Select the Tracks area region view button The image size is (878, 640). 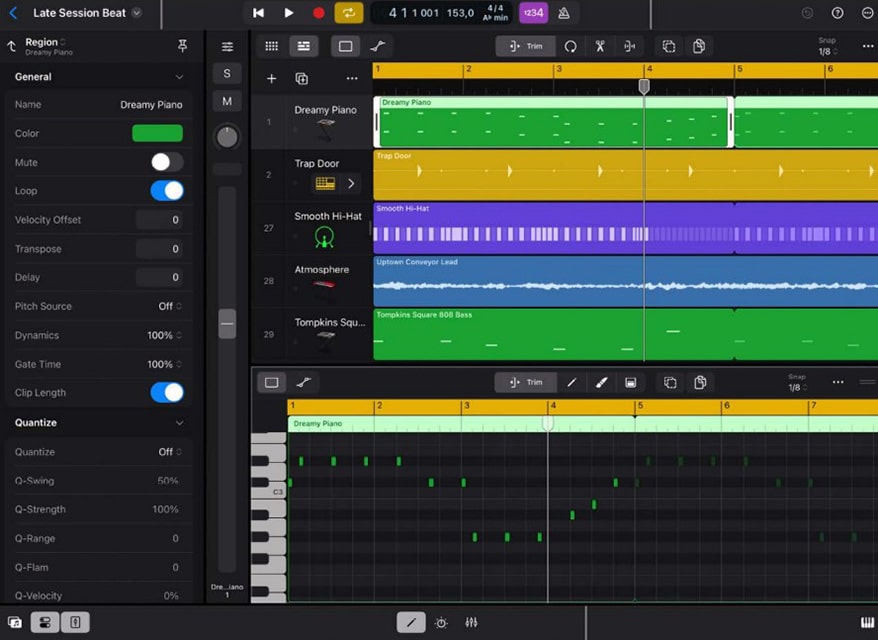[x=345, y=46]
